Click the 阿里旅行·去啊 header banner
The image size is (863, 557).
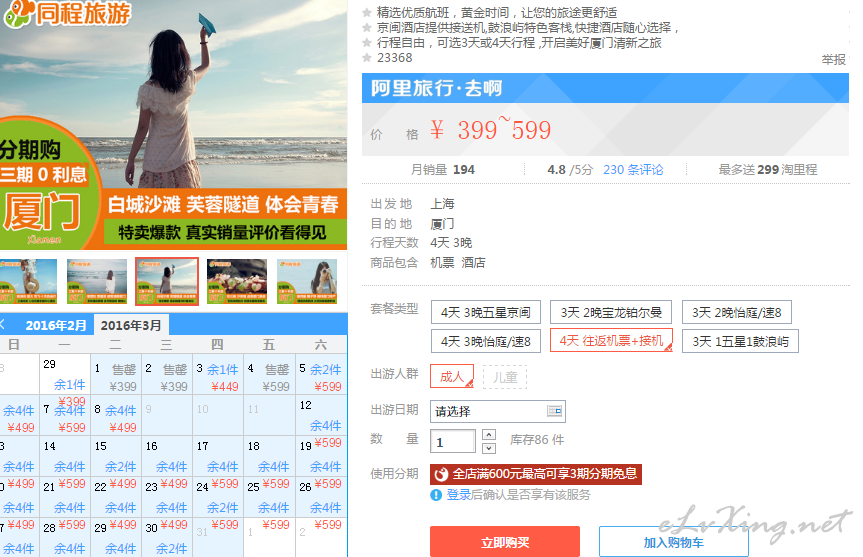pyautogui.click(x=605, y=88)
